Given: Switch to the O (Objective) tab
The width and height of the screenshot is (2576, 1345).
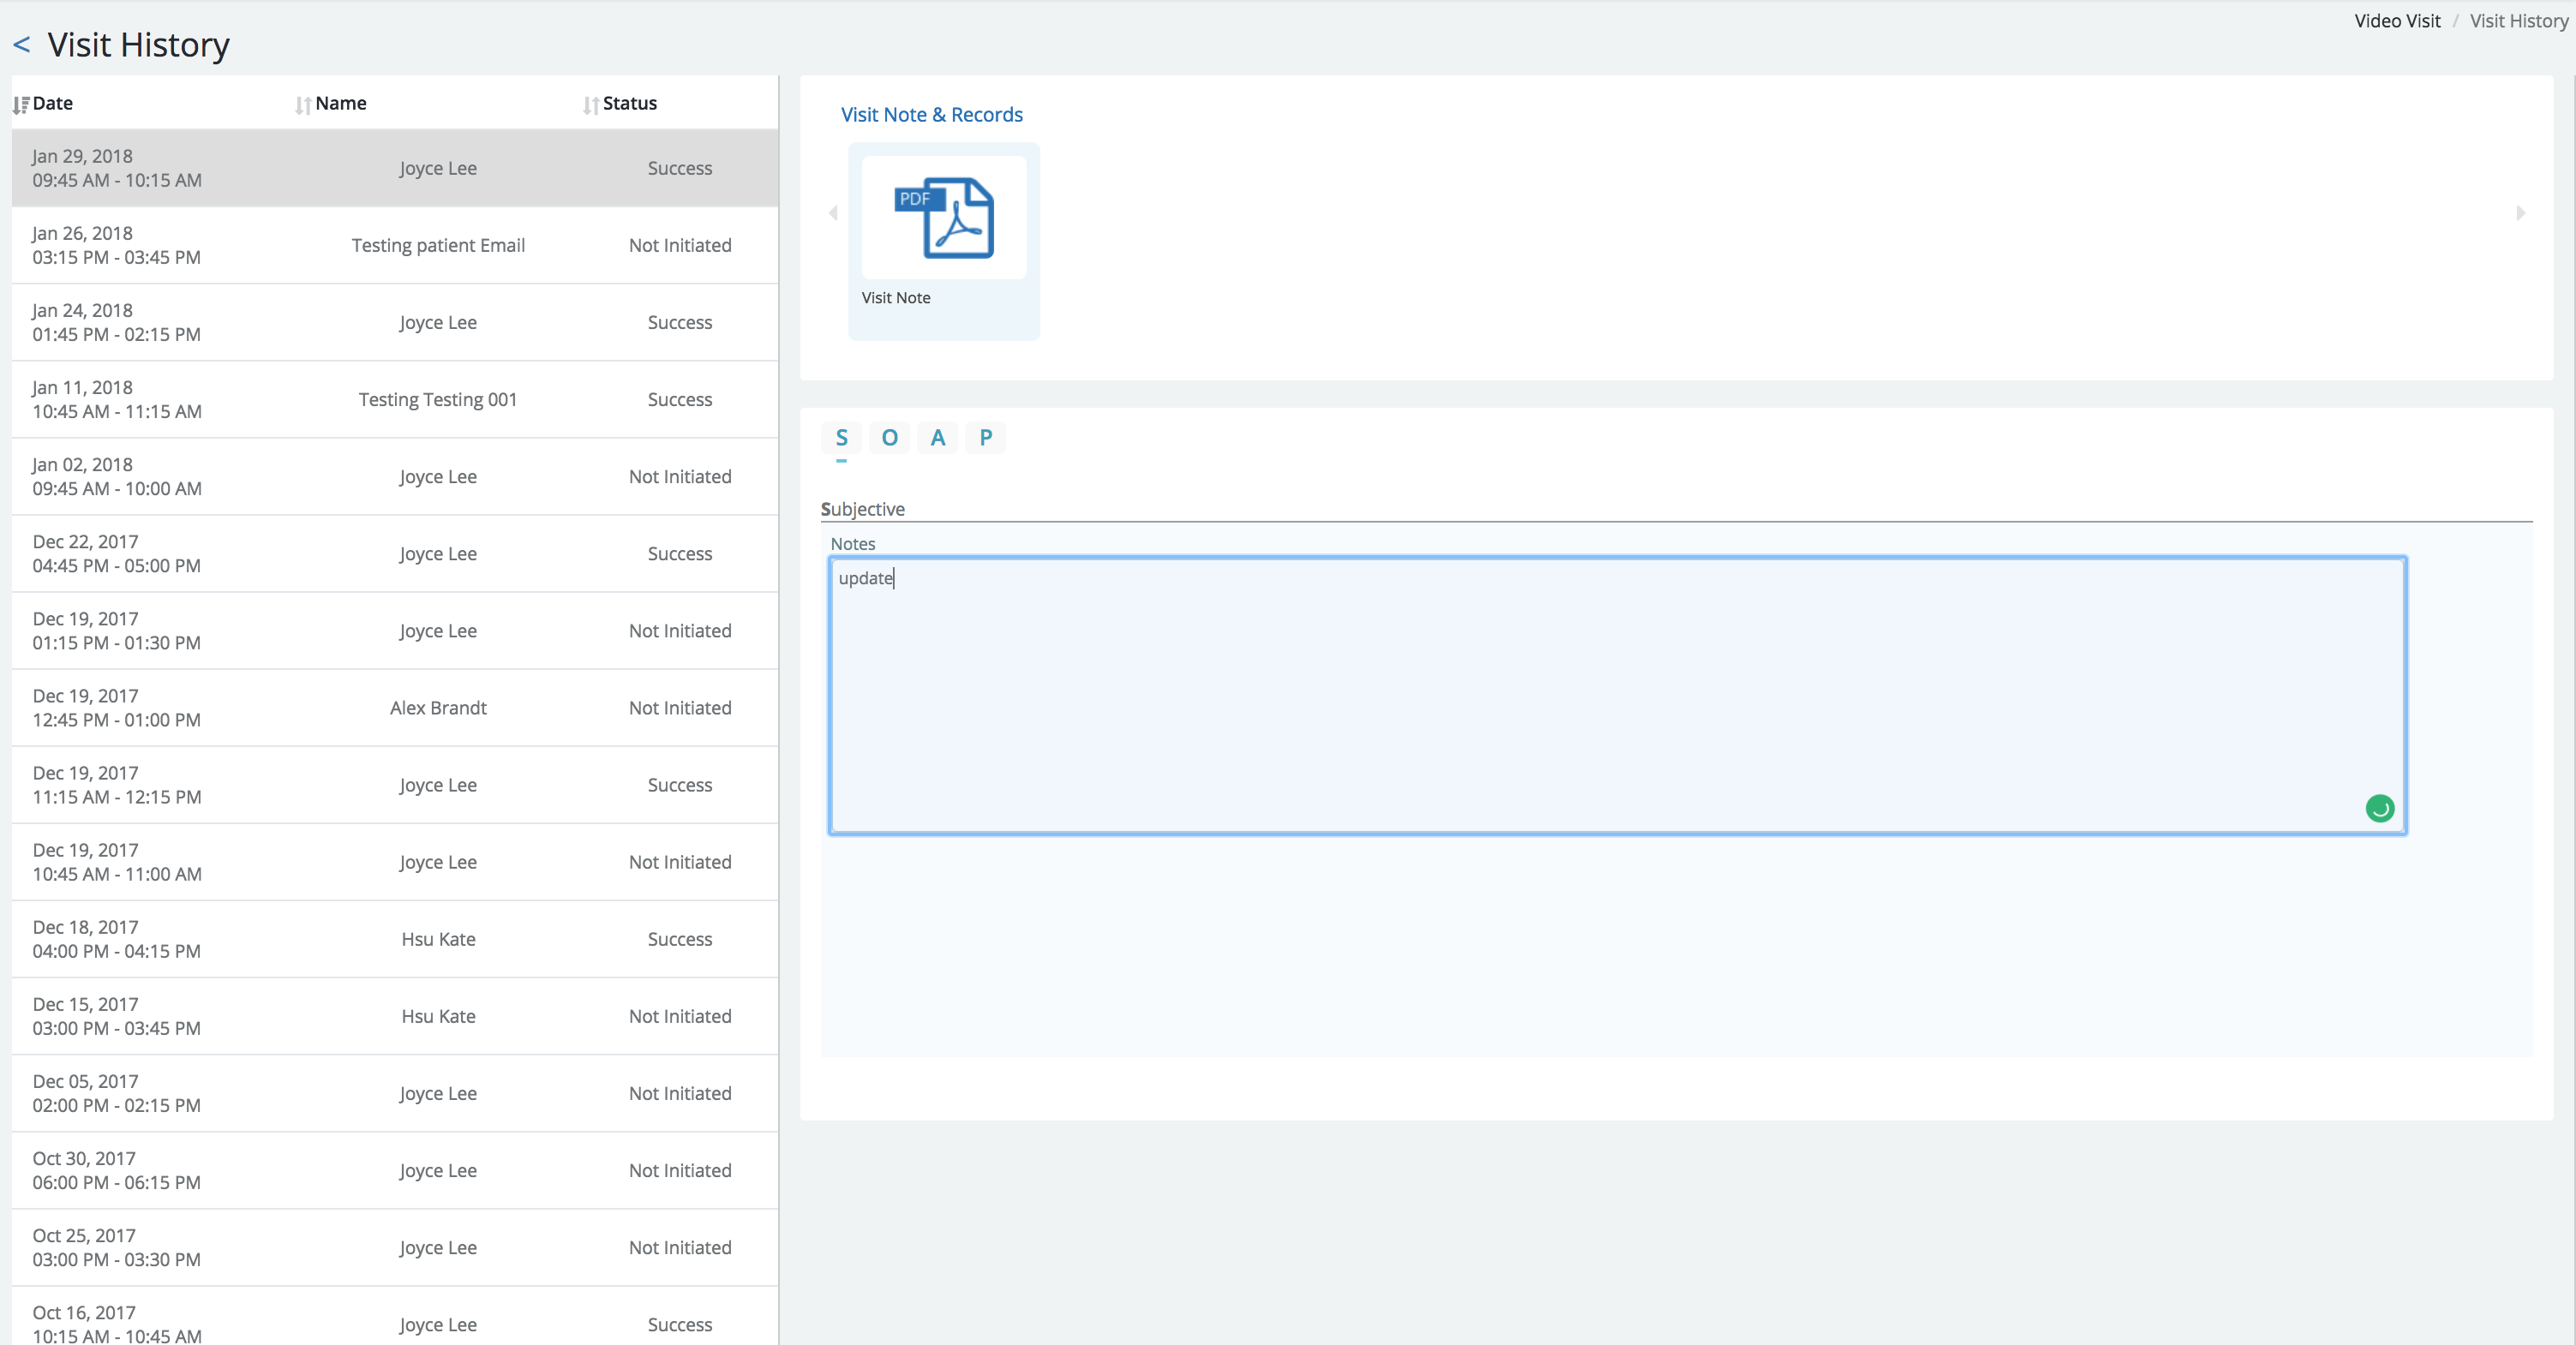Looking at the screenshot, I should 889,437.
